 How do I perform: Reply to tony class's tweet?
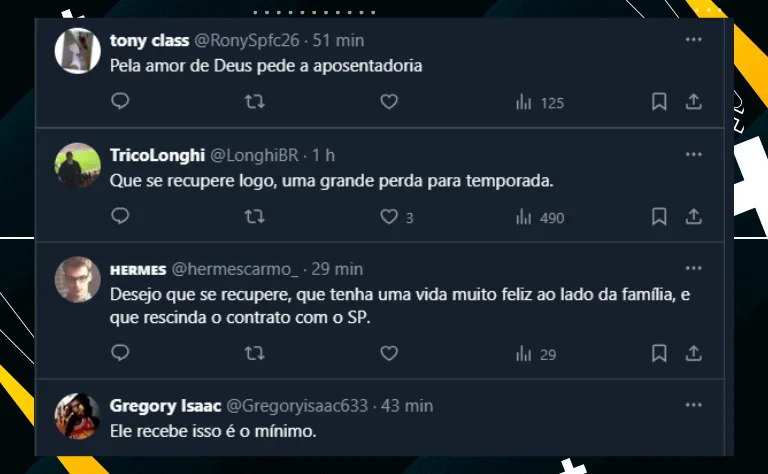click(x=120, y=101)
